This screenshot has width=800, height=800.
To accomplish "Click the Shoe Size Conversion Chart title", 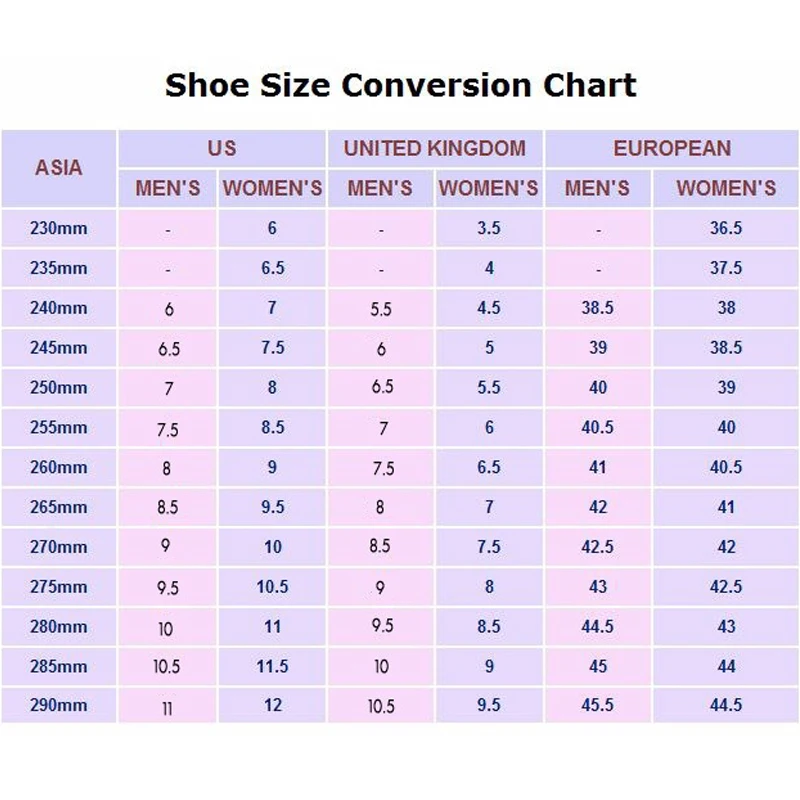I will 400,85.
